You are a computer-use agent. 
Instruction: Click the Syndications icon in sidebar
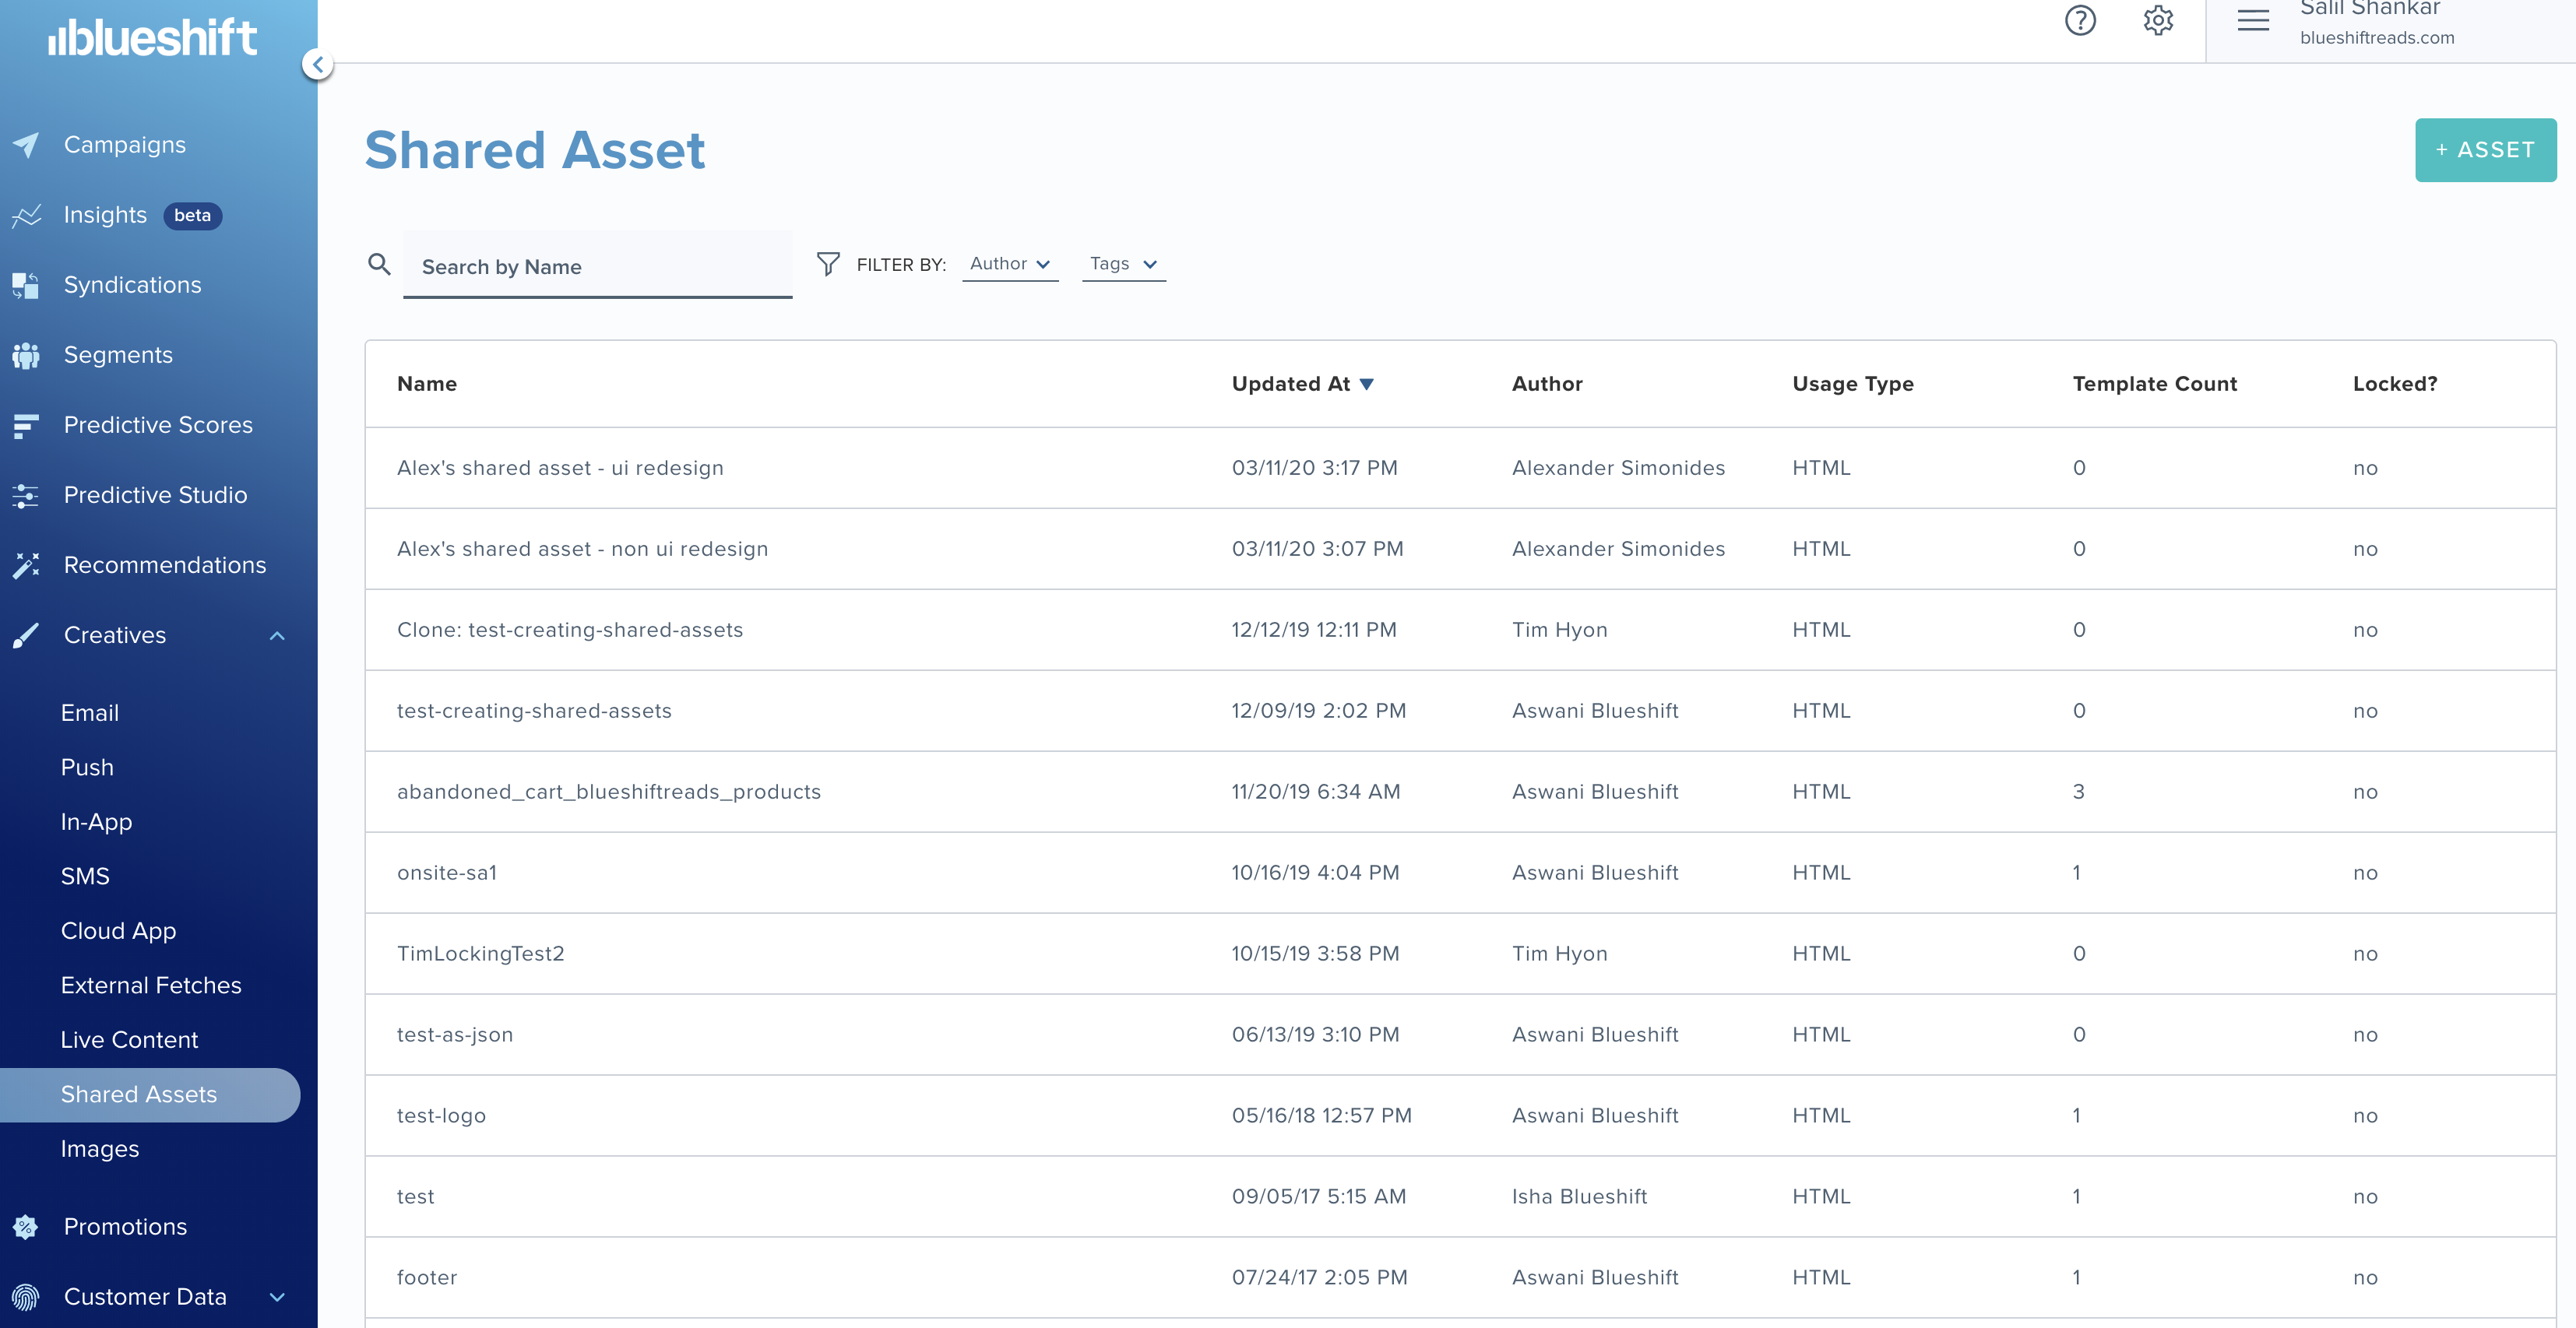(x=26, y=285)
